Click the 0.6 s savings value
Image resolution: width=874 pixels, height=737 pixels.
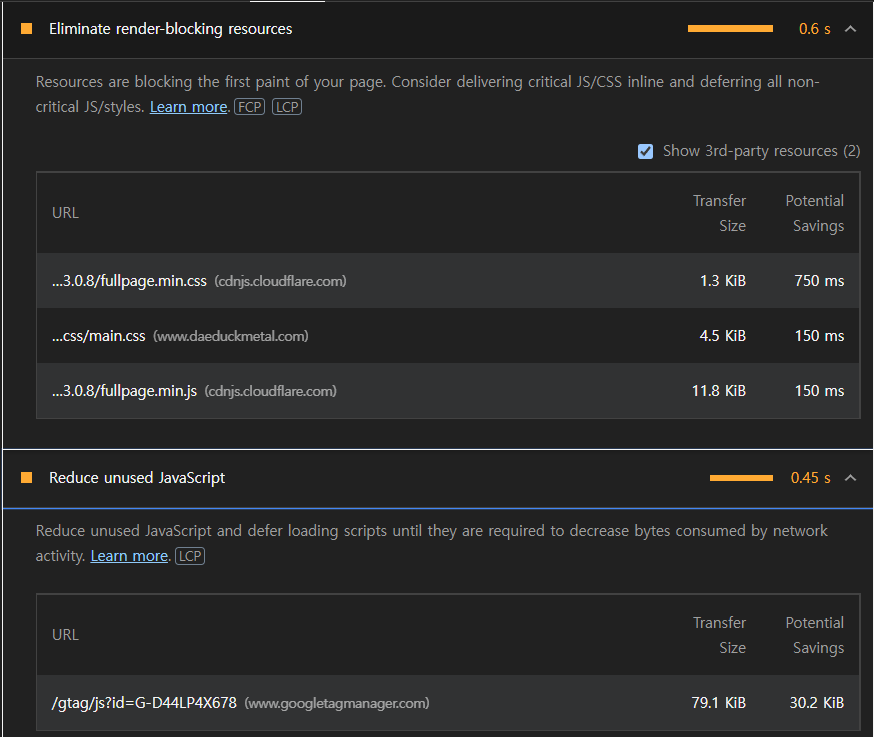tap(814, 29)
